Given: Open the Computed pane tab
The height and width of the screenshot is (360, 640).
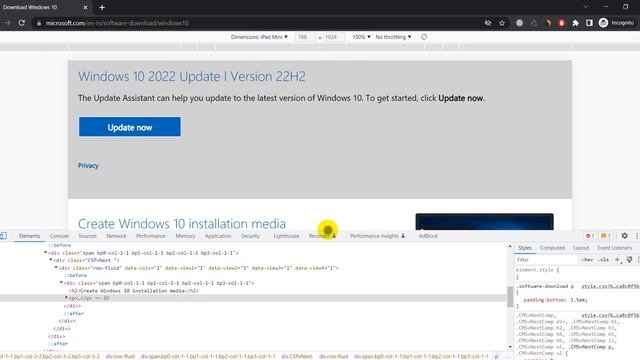Looking at the screenshot, I should (x=552, y=248).
